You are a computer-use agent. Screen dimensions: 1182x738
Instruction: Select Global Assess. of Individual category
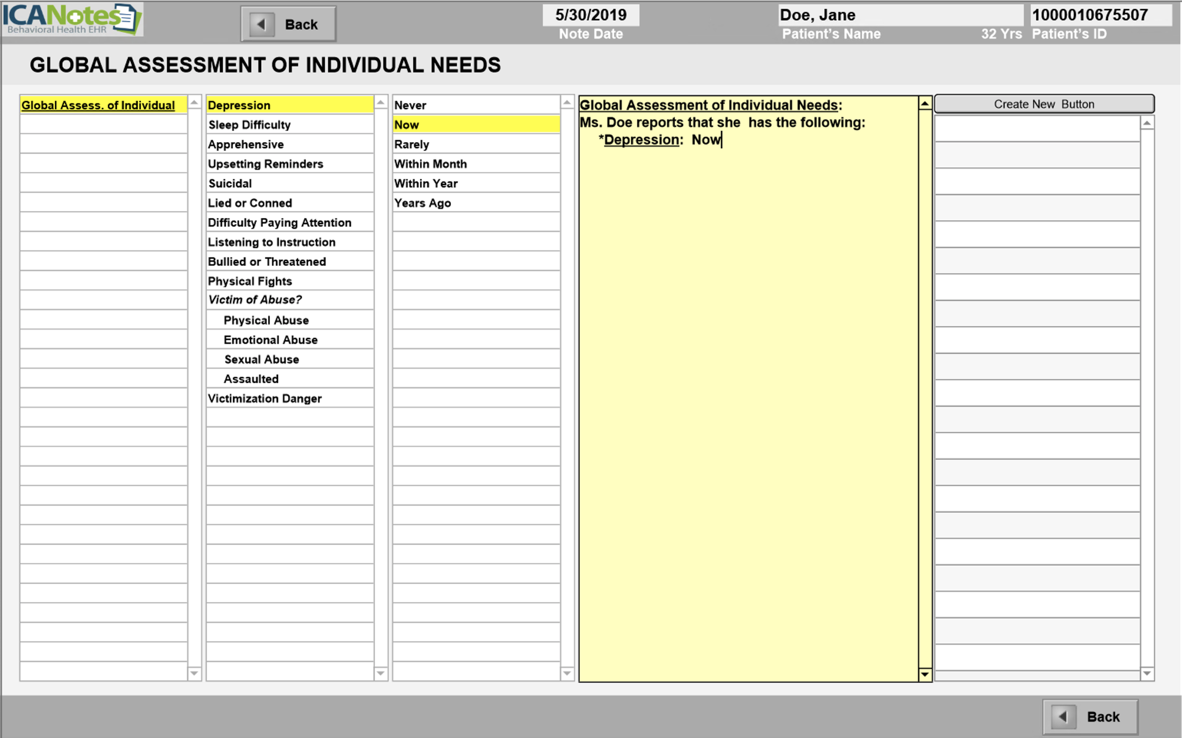[x=98, y=105]
